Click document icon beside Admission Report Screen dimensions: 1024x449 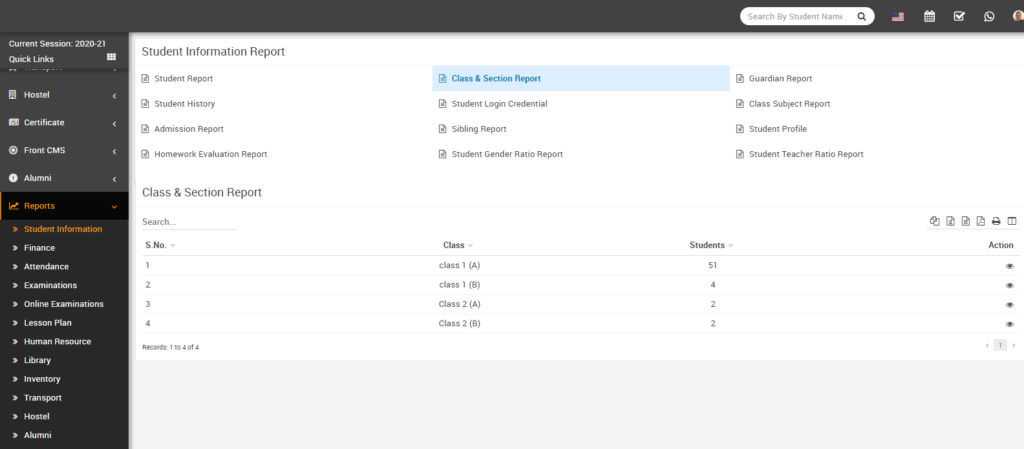146,129
